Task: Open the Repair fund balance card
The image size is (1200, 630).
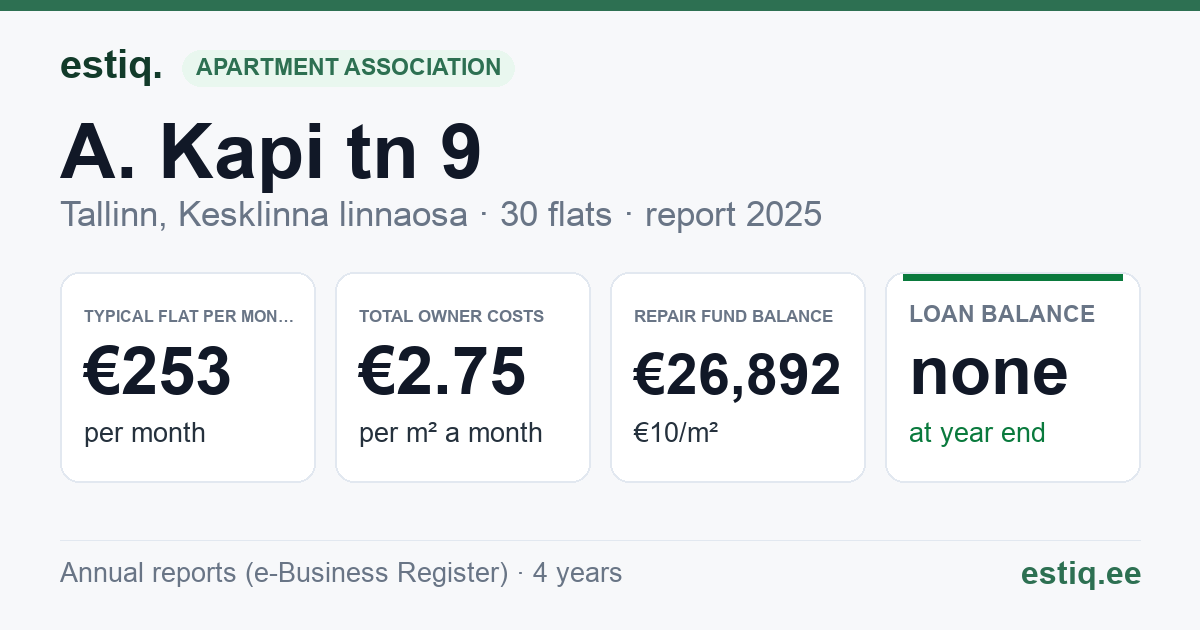Action: click(738, 377)
